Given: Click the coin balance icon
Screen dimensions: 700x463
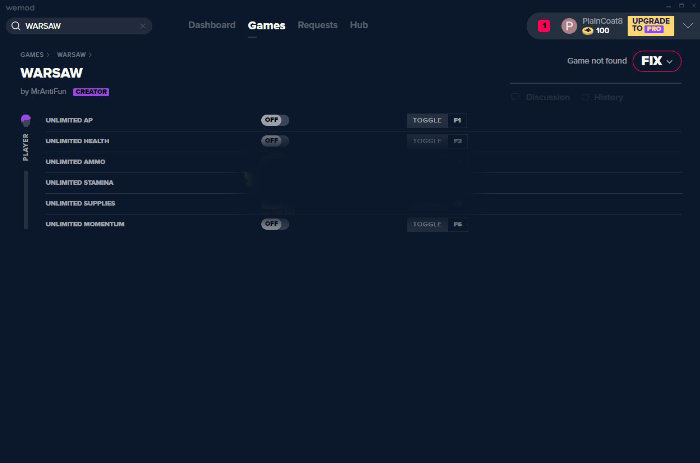Looking at the screenshot, I should (x=588, y=31).
